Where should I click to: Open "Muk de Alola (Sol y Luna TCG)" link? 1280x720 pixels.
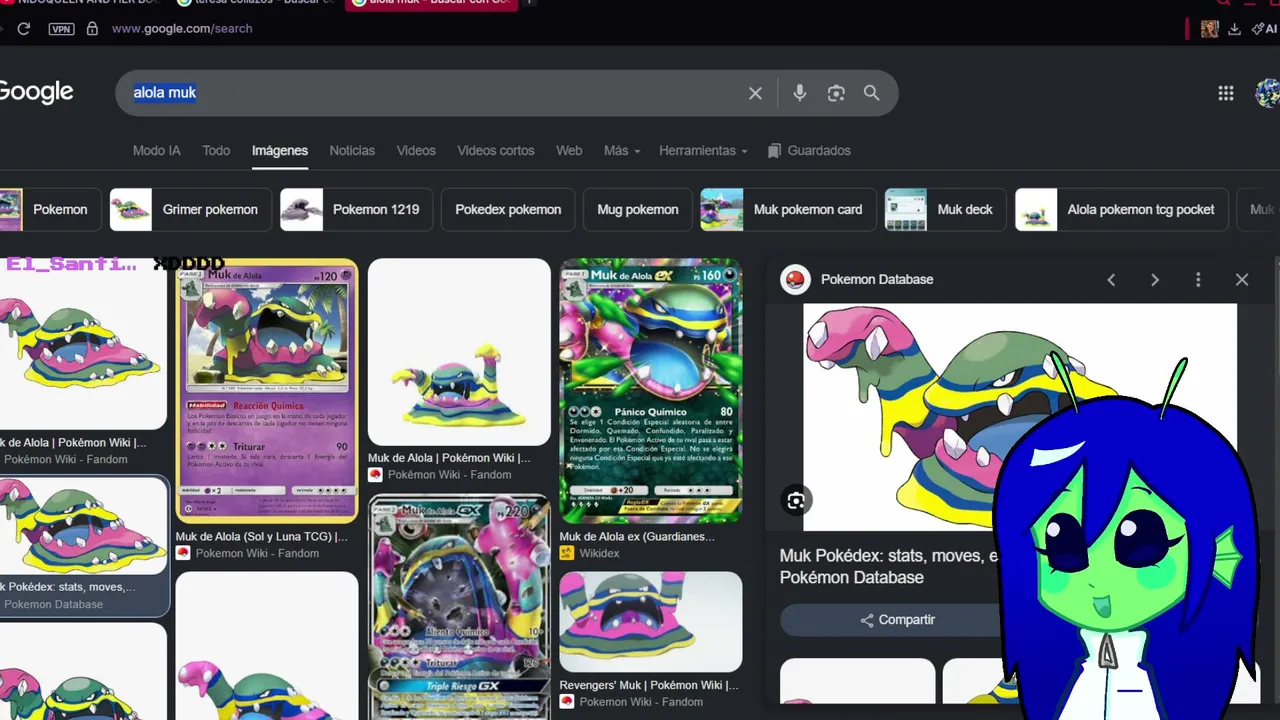(262, 537)
